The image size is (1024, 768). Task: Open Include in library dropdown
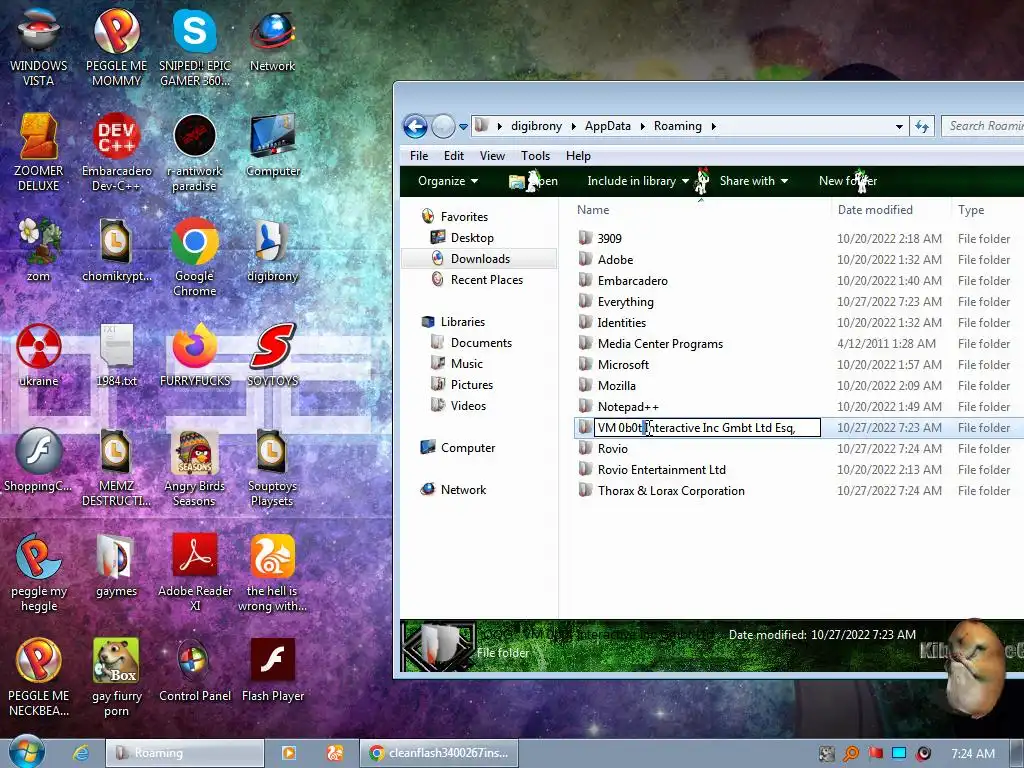click(x=638, y=181)
